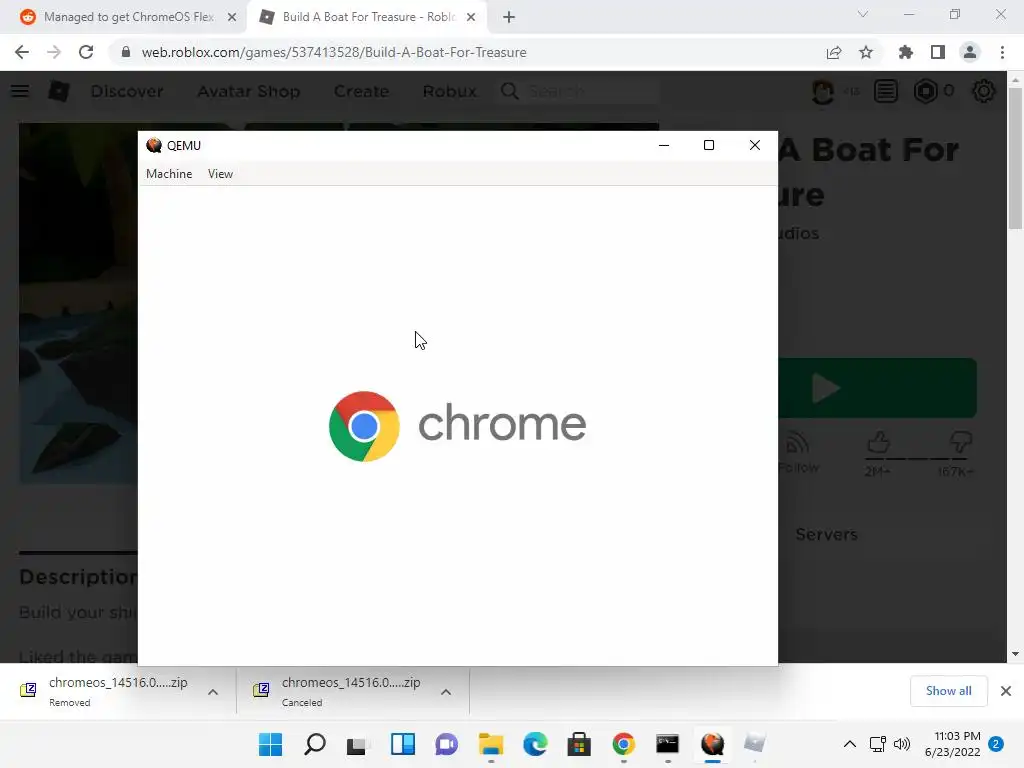Screen dimensions: 1024x768
Task: Maximize the QEMU window
Action: [x=709, y=145]
